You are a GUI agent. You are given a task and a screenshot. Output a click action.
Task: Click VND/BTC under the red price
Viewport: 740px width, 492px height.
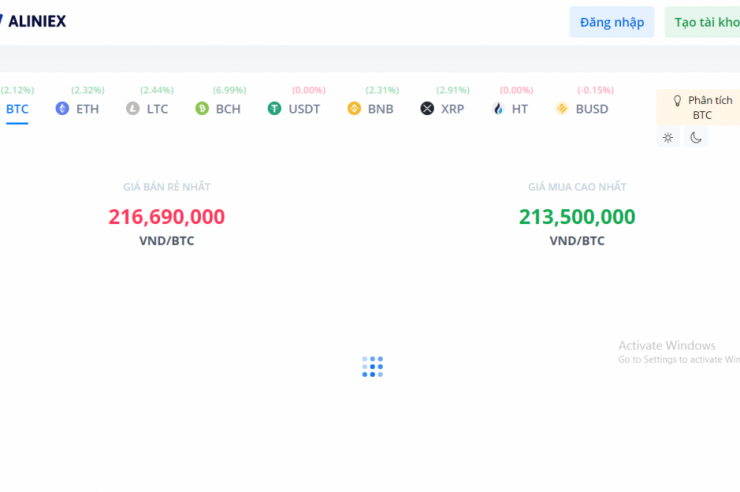coord(167,241)
